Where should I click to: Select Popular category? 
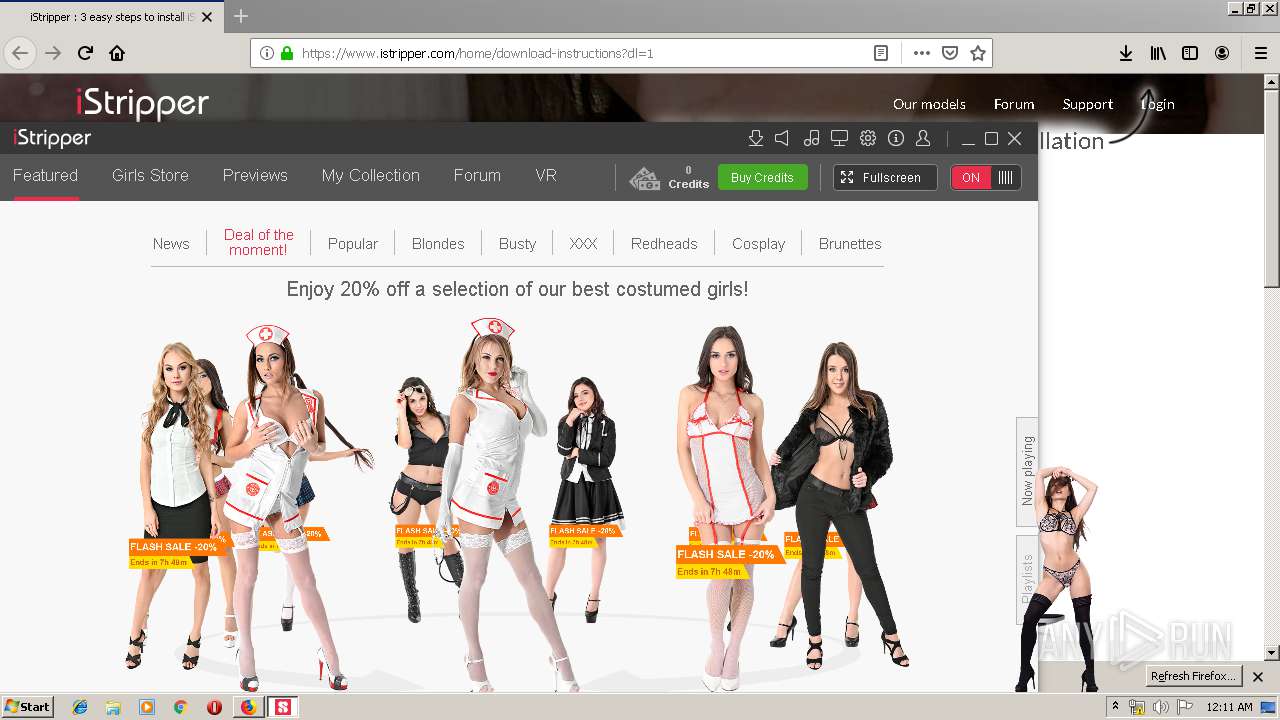pos(353,243)
